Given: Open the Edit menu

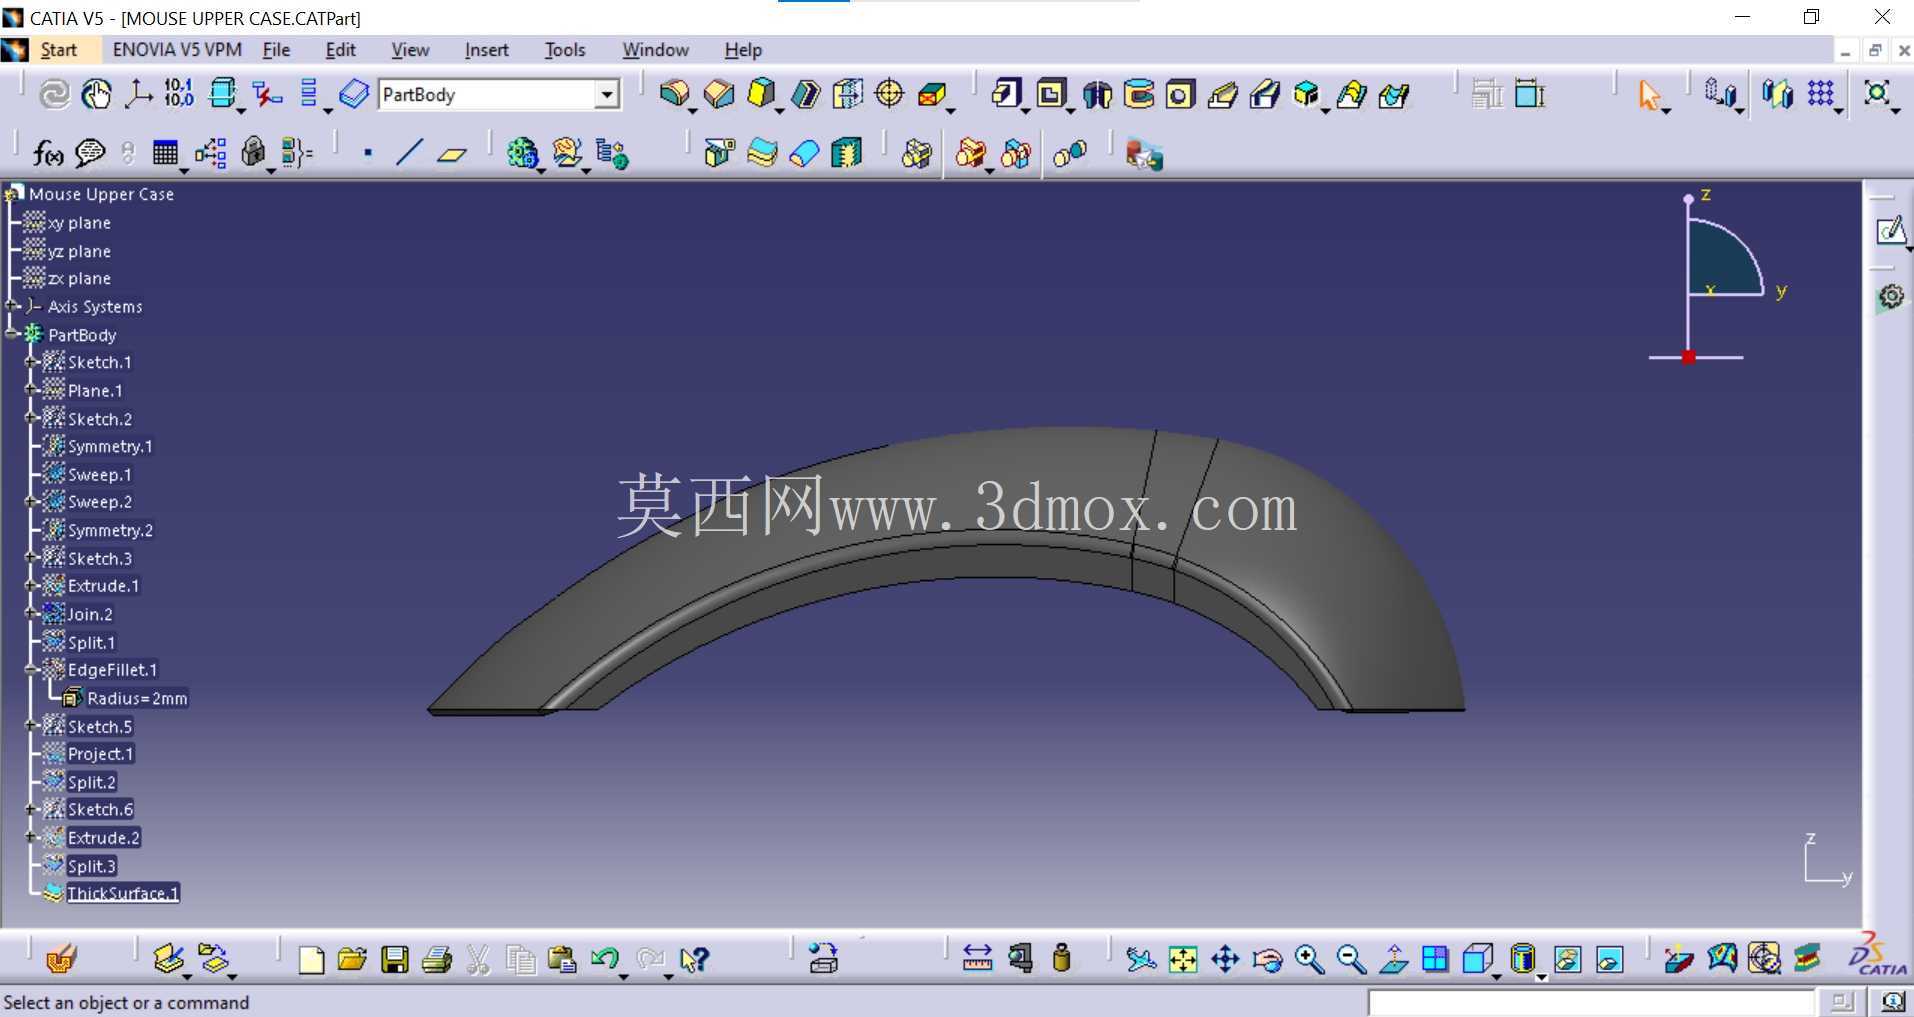Looking at the screenshot, I should [340, 49].
